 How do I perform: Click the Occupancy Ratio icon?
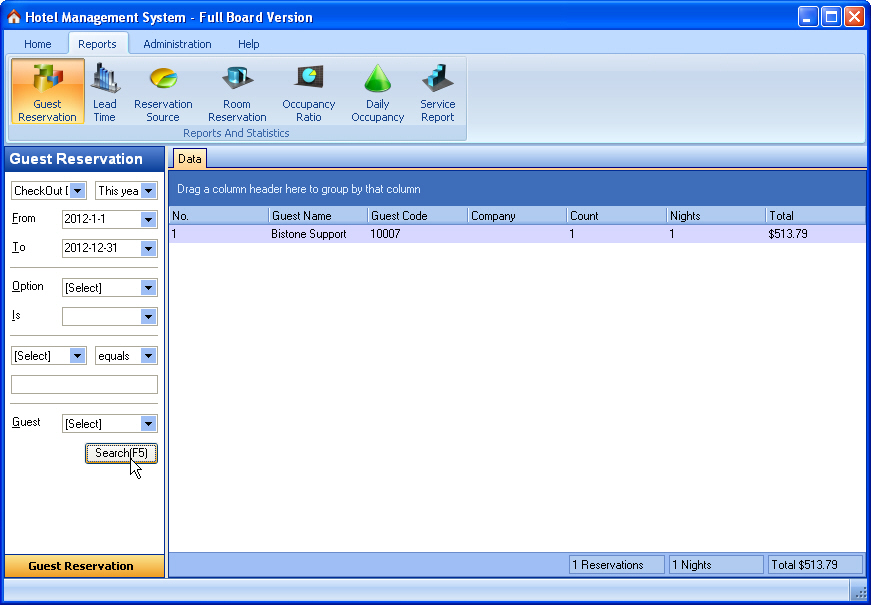tap(309, 92)
